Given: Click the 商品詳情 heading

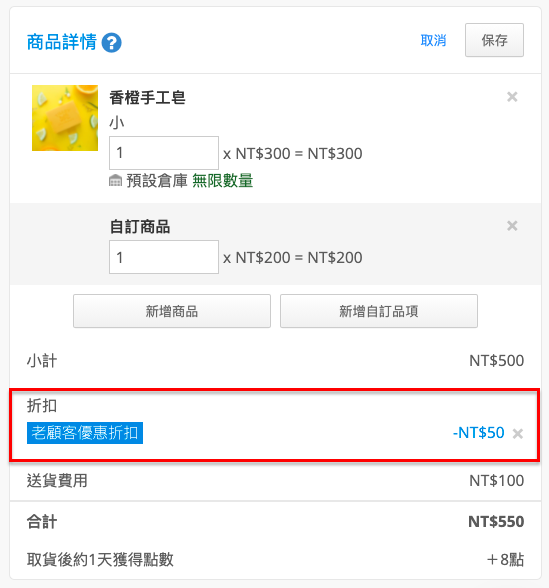Looking at the screenshot, I should pyautogui.click(x=62, y=42).
